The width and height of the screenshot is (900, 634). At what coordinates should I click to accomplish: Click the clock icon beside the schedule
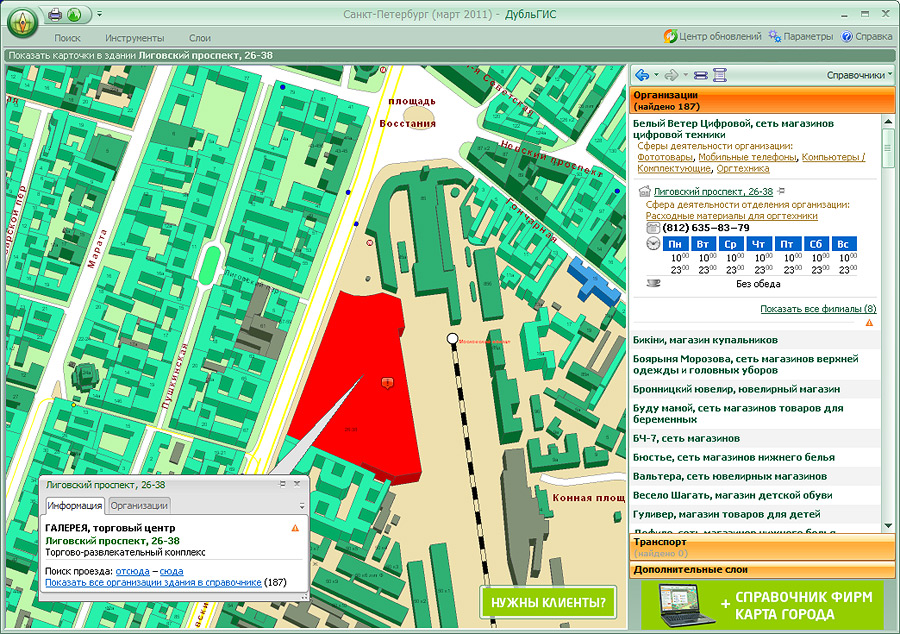tap(653, 243)
